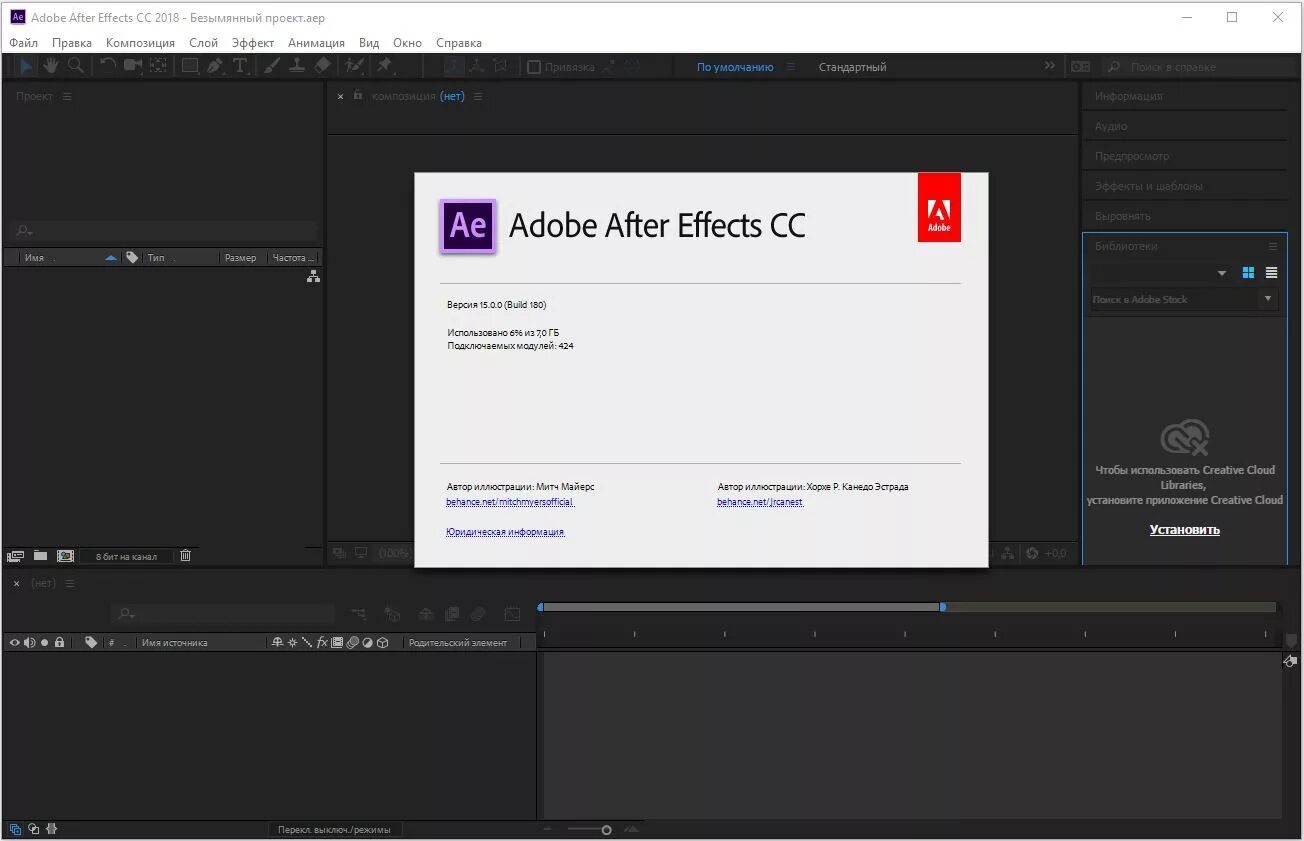Open the Юридическая информация link

point(505,532)
